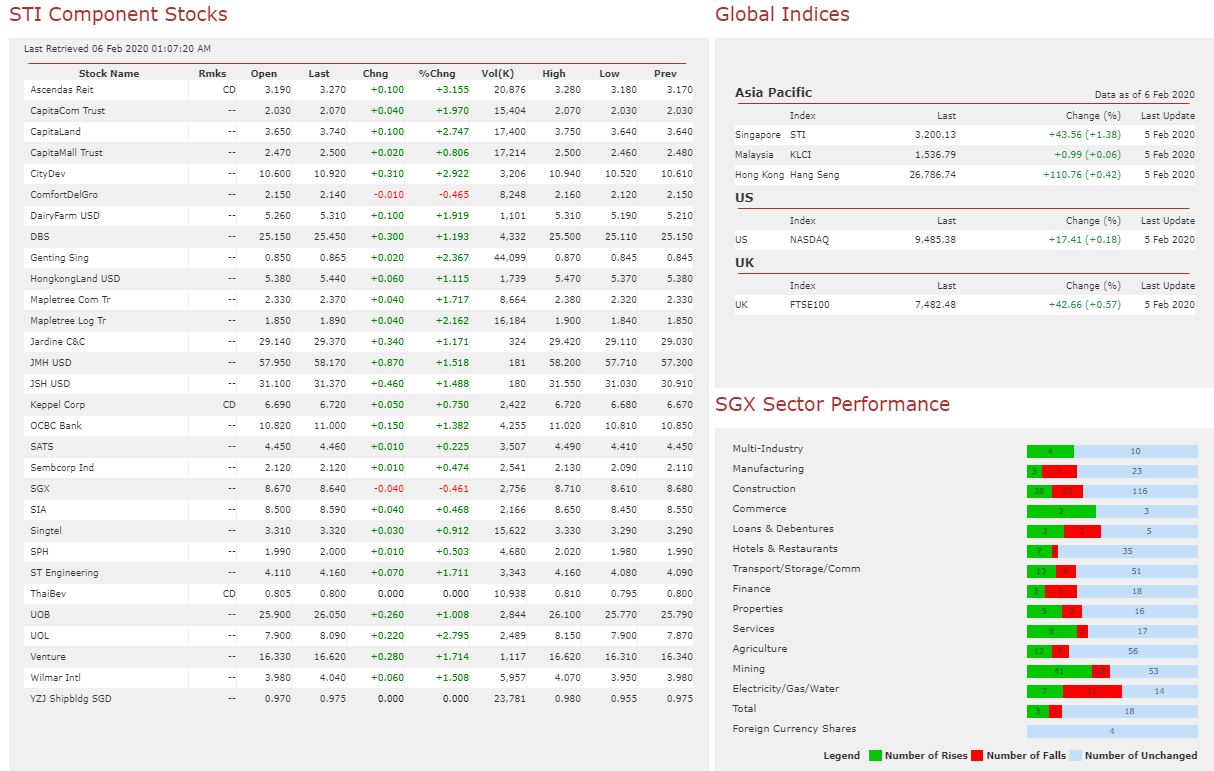Select the Venture stock name

[x=48, y=656]
